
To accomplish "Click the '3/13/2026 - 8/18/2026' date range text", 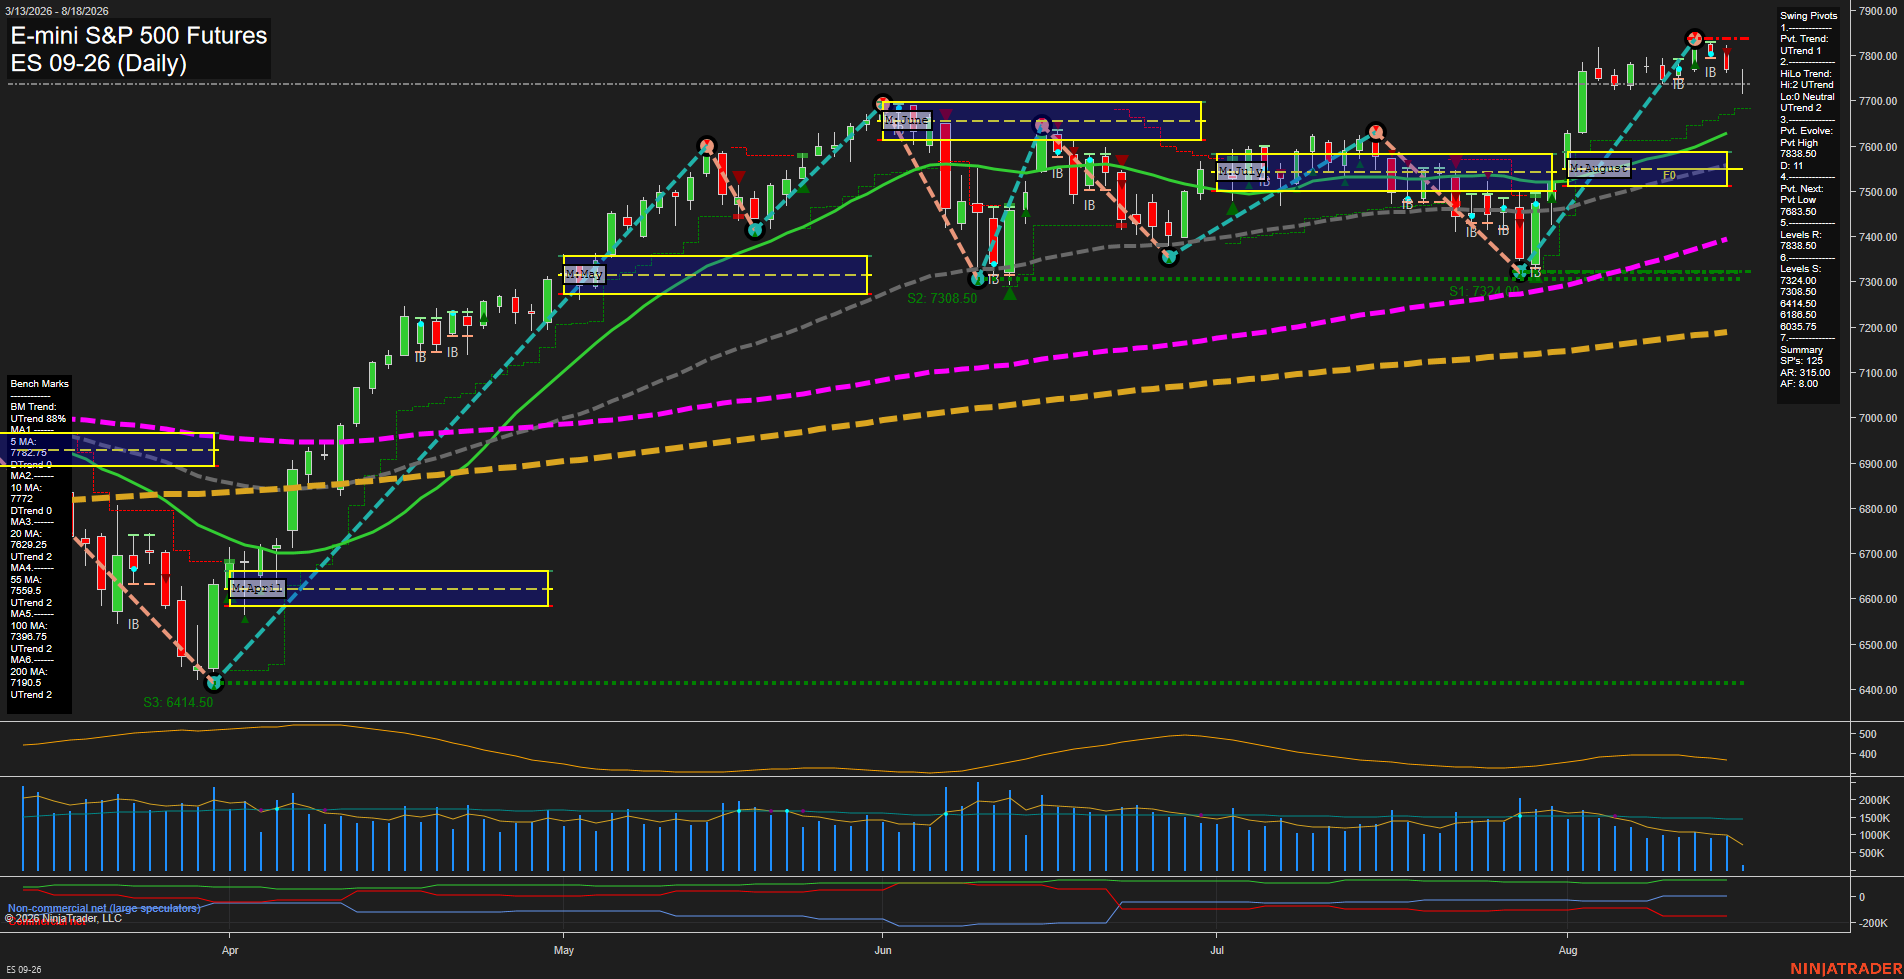I will click(x=57, y=11).
